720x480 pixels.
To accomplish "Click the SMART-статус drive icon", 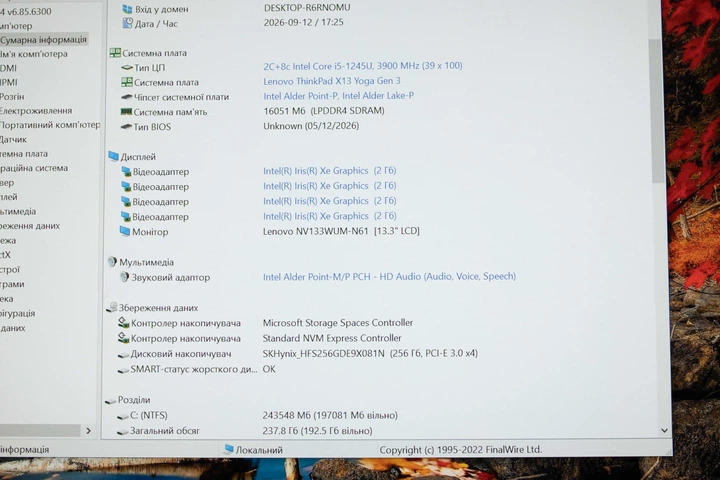I will (123, 370).
